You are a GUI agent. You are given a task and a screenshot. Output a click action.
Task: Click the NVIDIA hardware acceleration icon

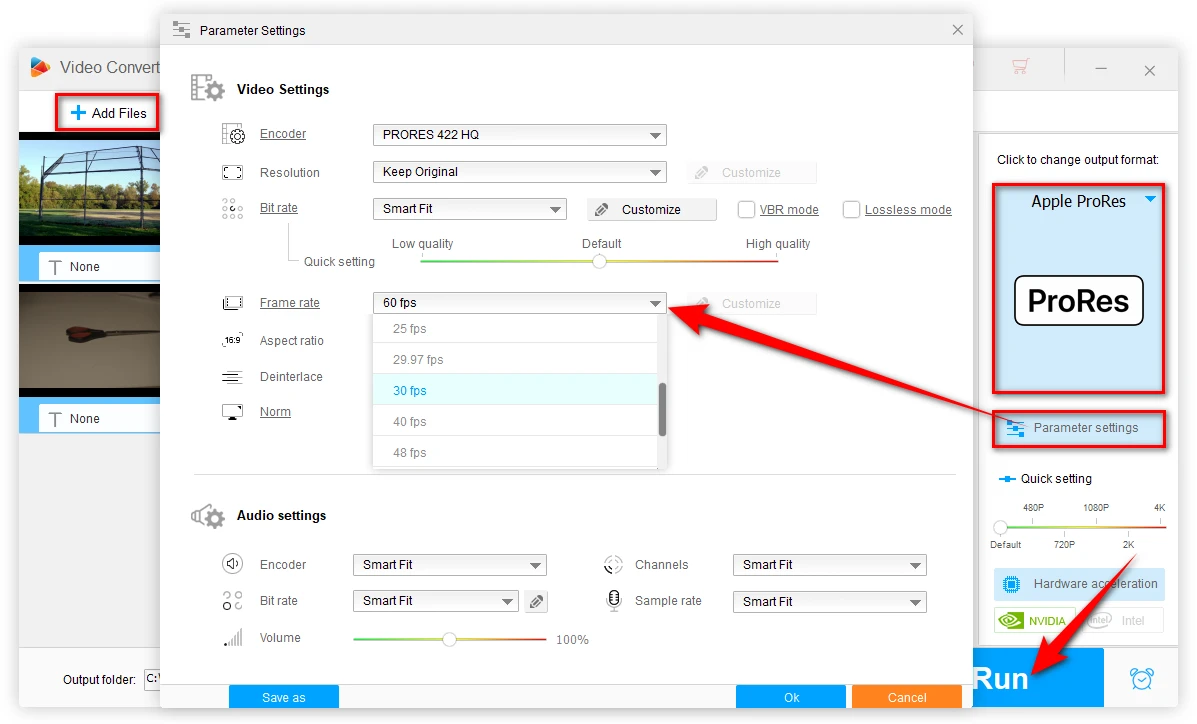tap(1035, 620)
